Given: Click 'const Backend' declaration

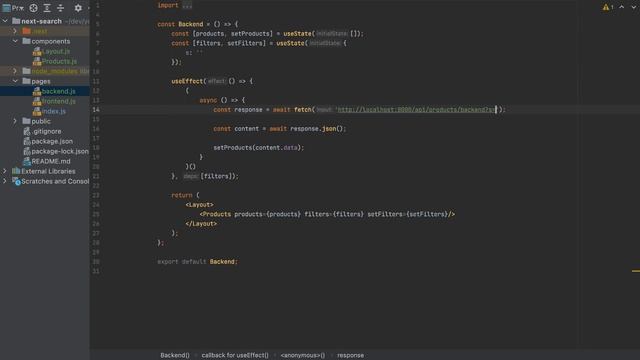Looking at the screenshot, I should pyautogui.click(x=180, y=24).
